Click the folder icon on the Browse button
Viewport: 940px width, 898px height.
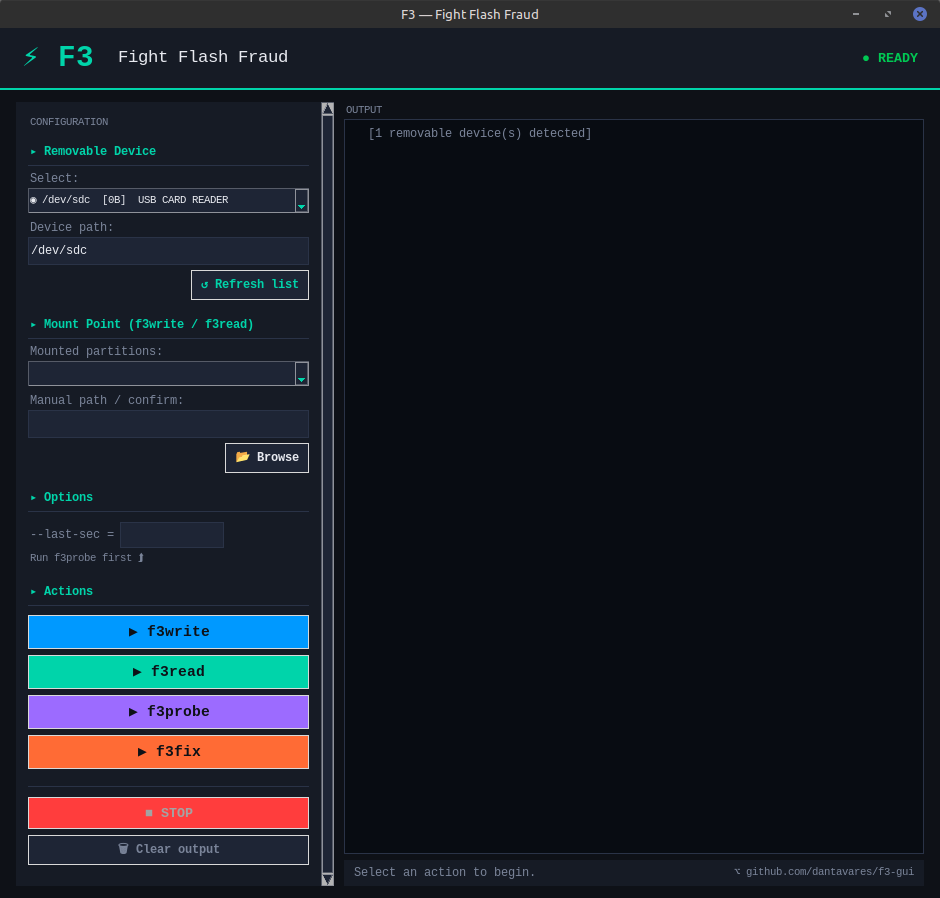242,457
